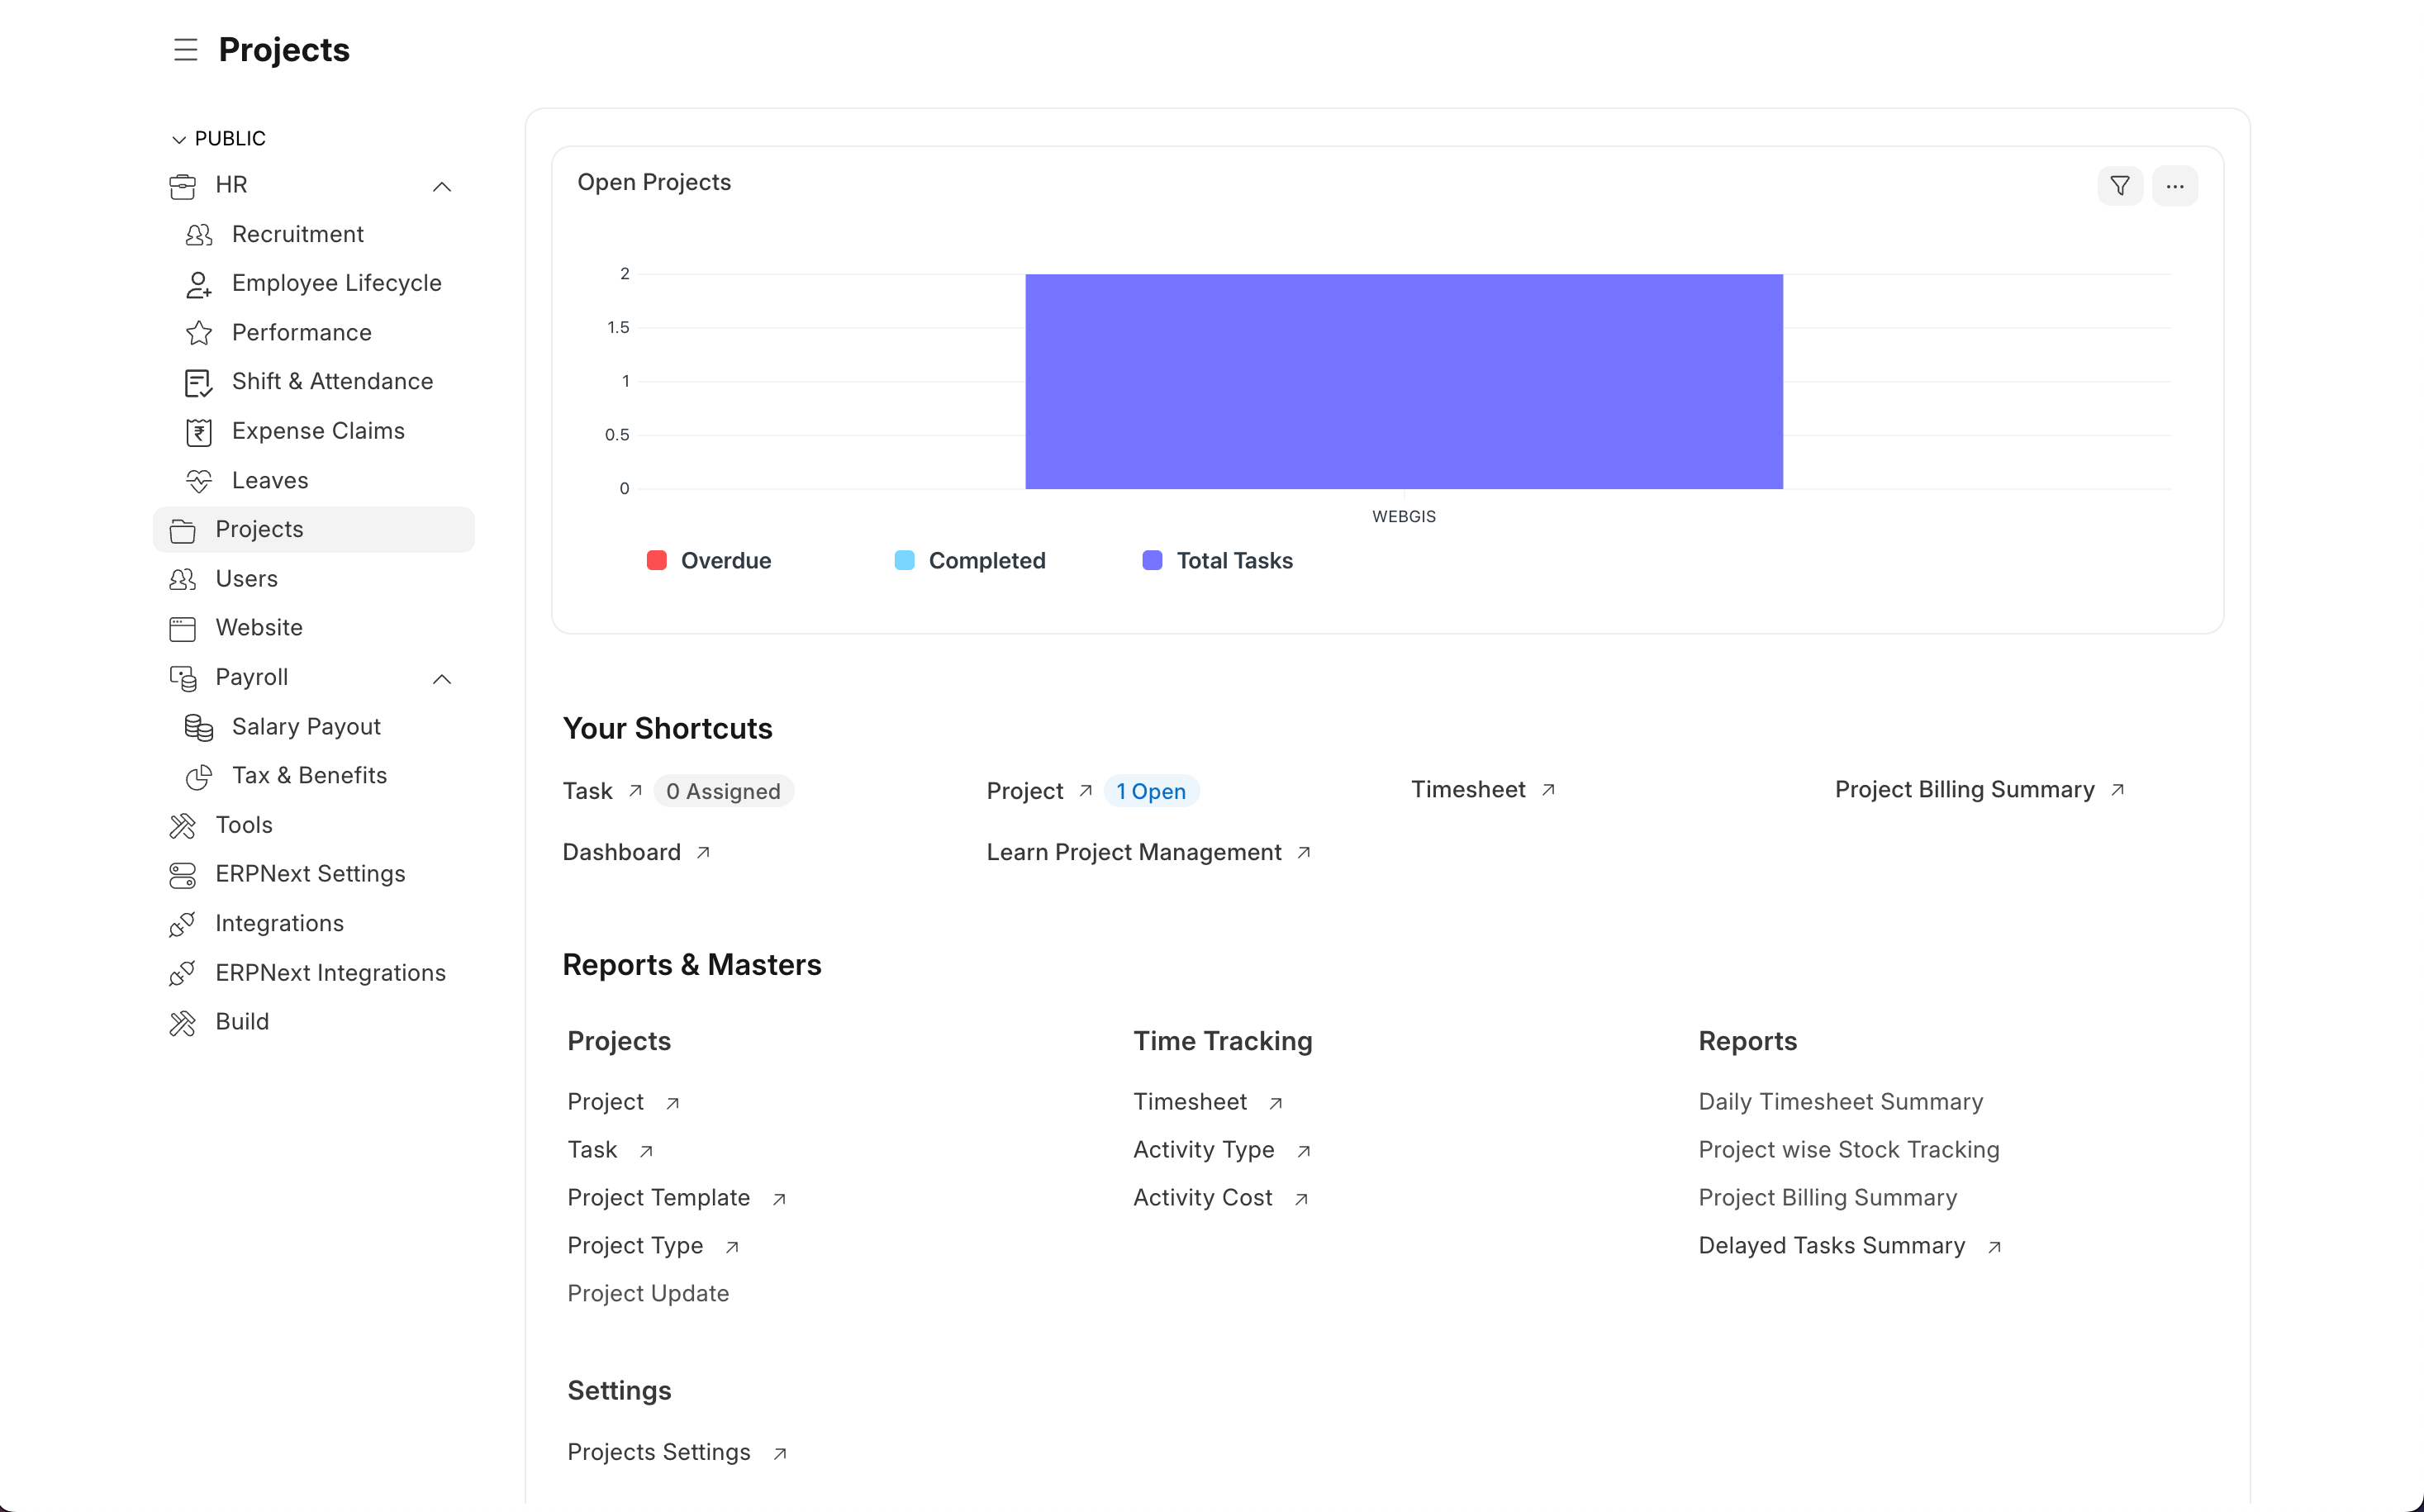Open Activity Cost under Time Tracking

[1203, 1198]
